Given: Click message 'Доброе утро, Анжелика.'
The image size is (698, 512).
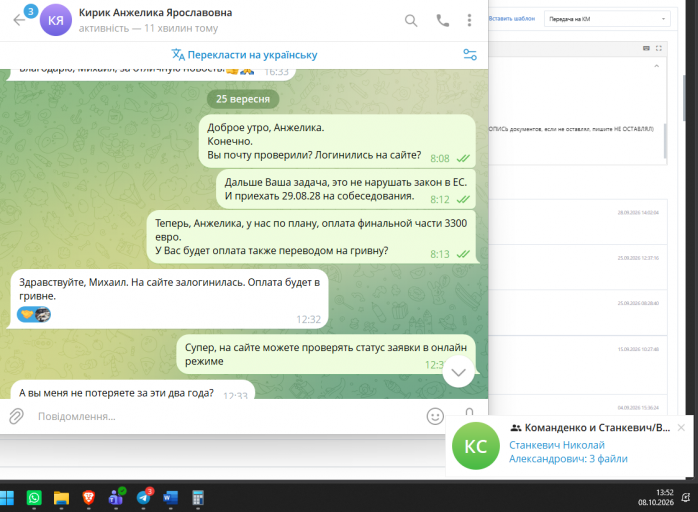Looking at the screenshot, I should click(x=337, y=141).
